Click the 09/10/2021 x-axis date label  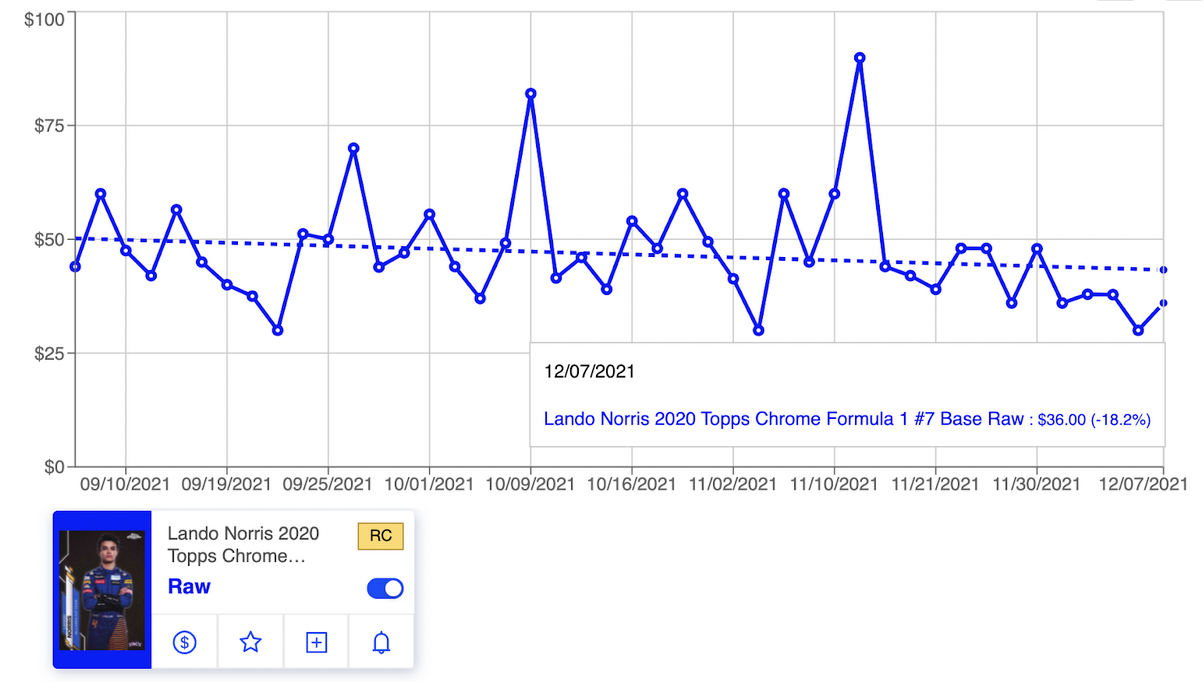(125, 484)
